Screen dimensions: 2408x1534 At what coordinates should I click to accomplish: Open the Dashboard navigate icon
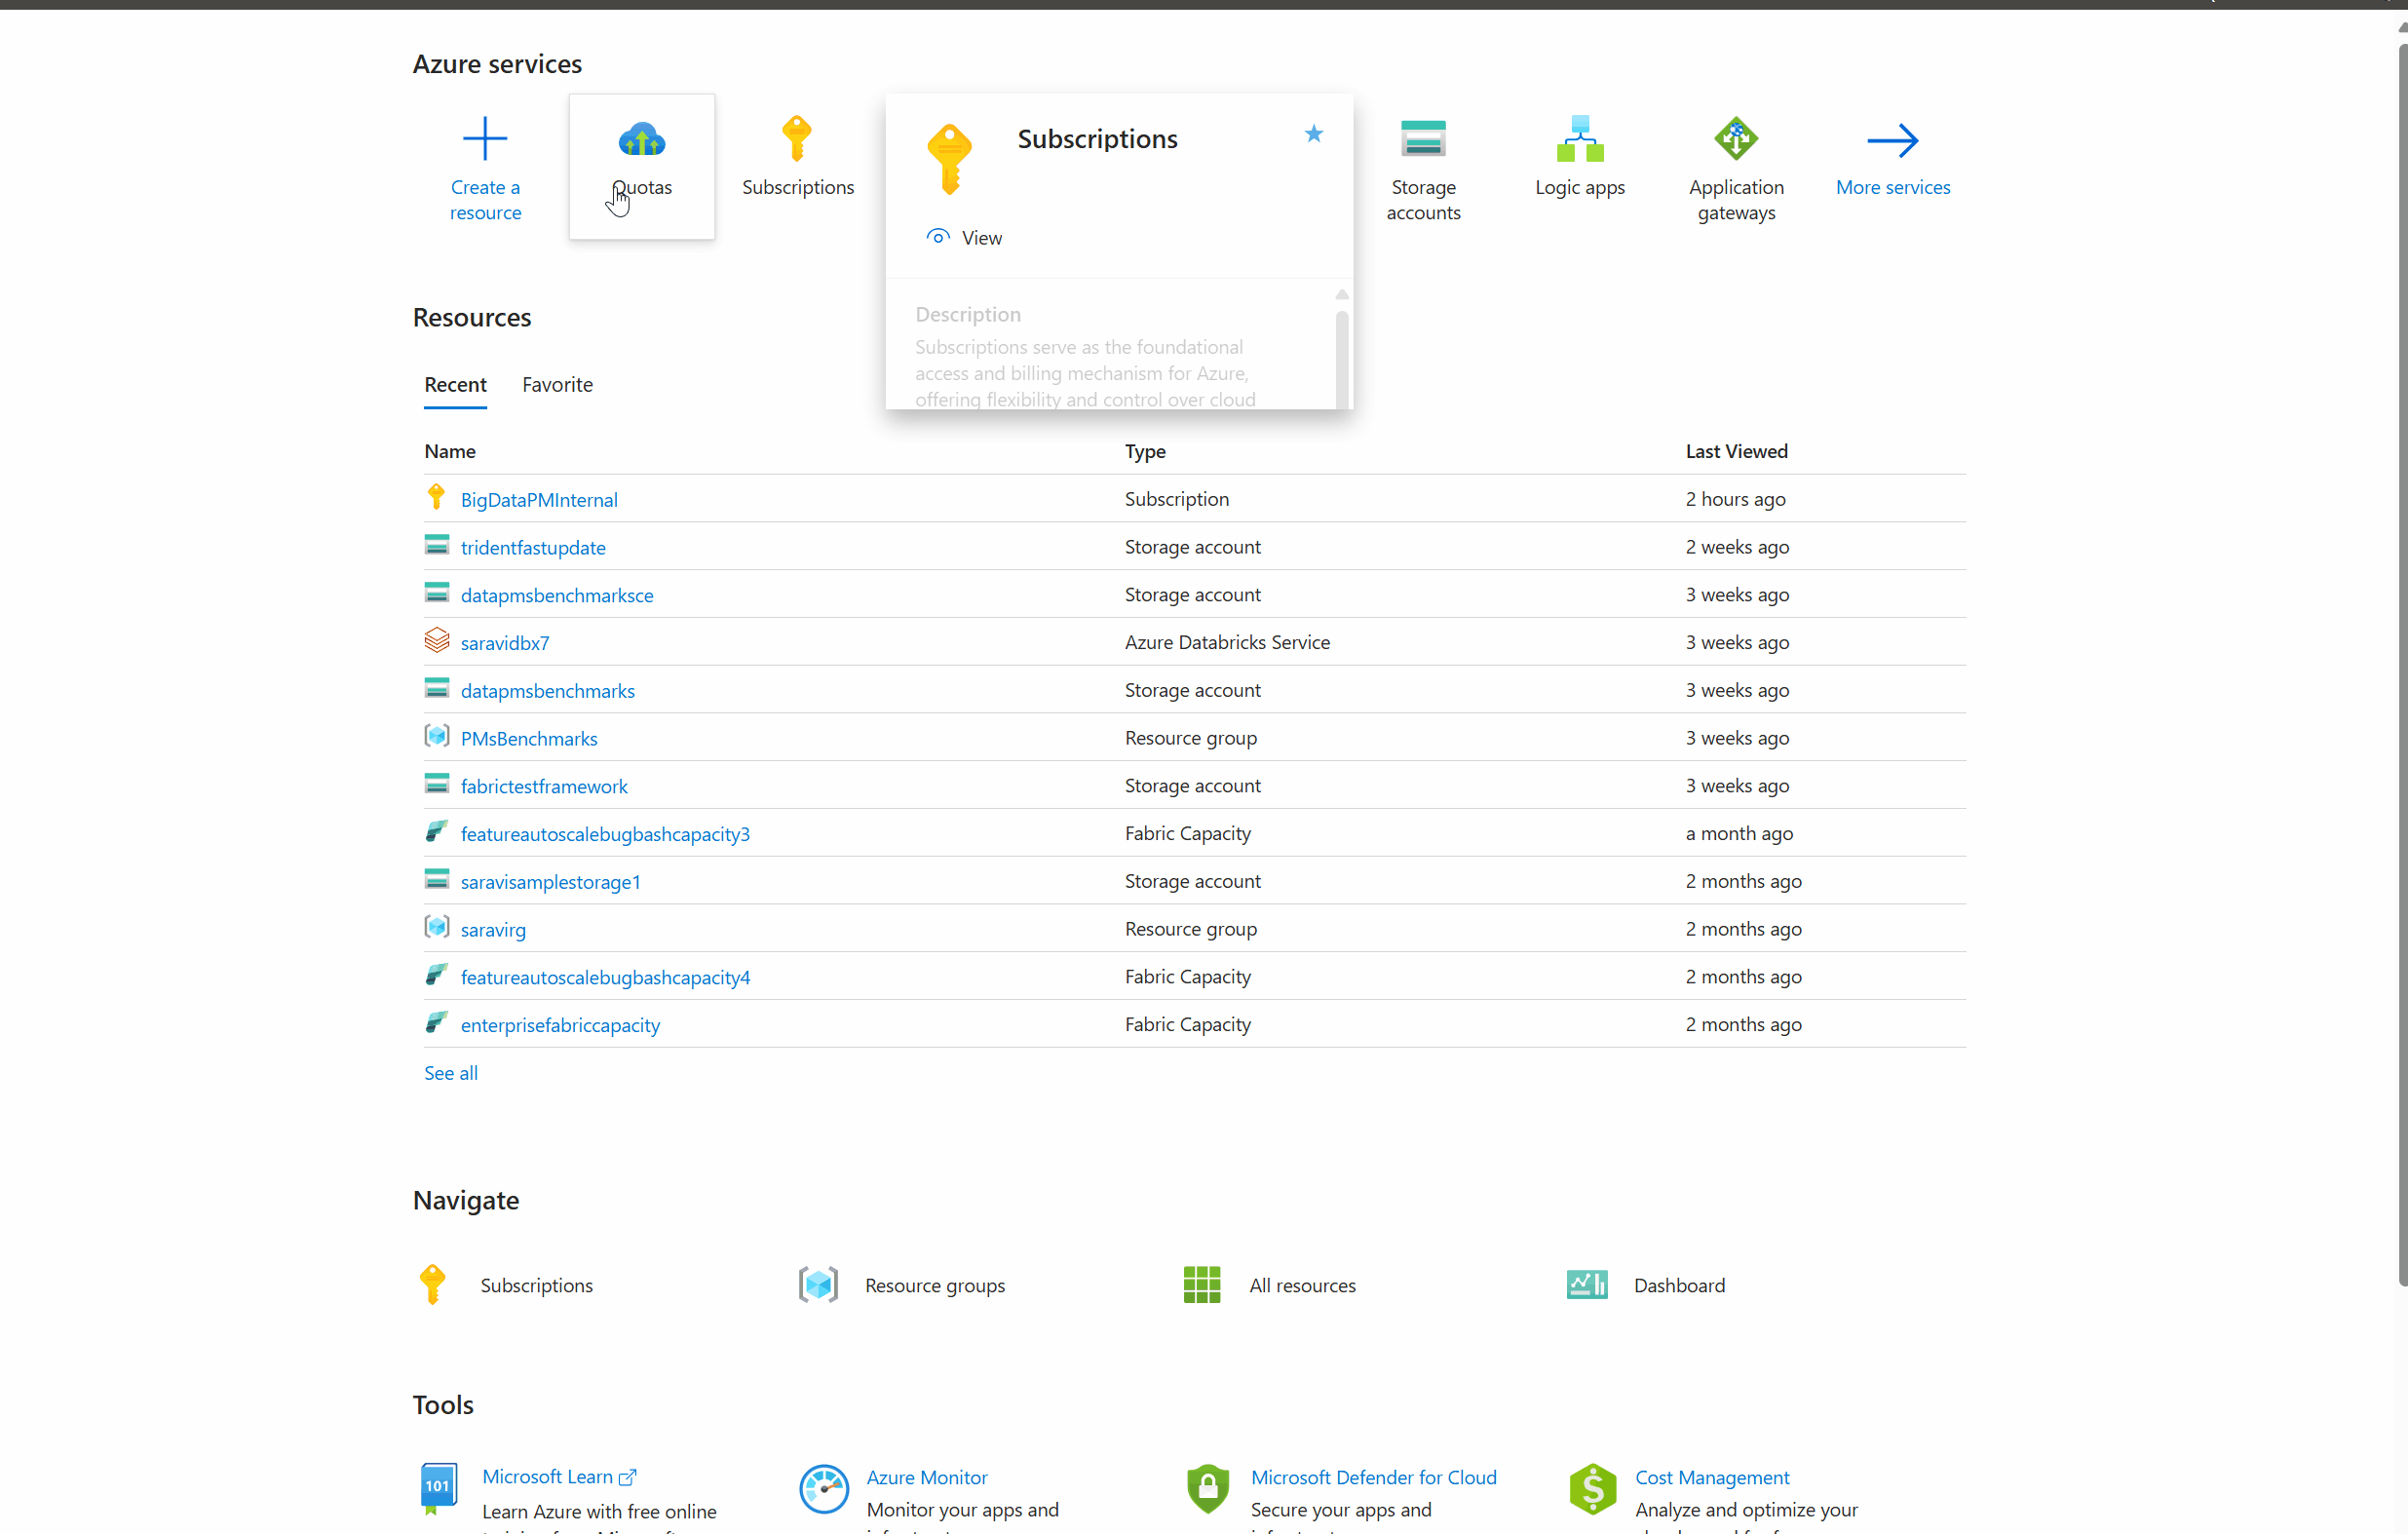tap(1586, 1285)
